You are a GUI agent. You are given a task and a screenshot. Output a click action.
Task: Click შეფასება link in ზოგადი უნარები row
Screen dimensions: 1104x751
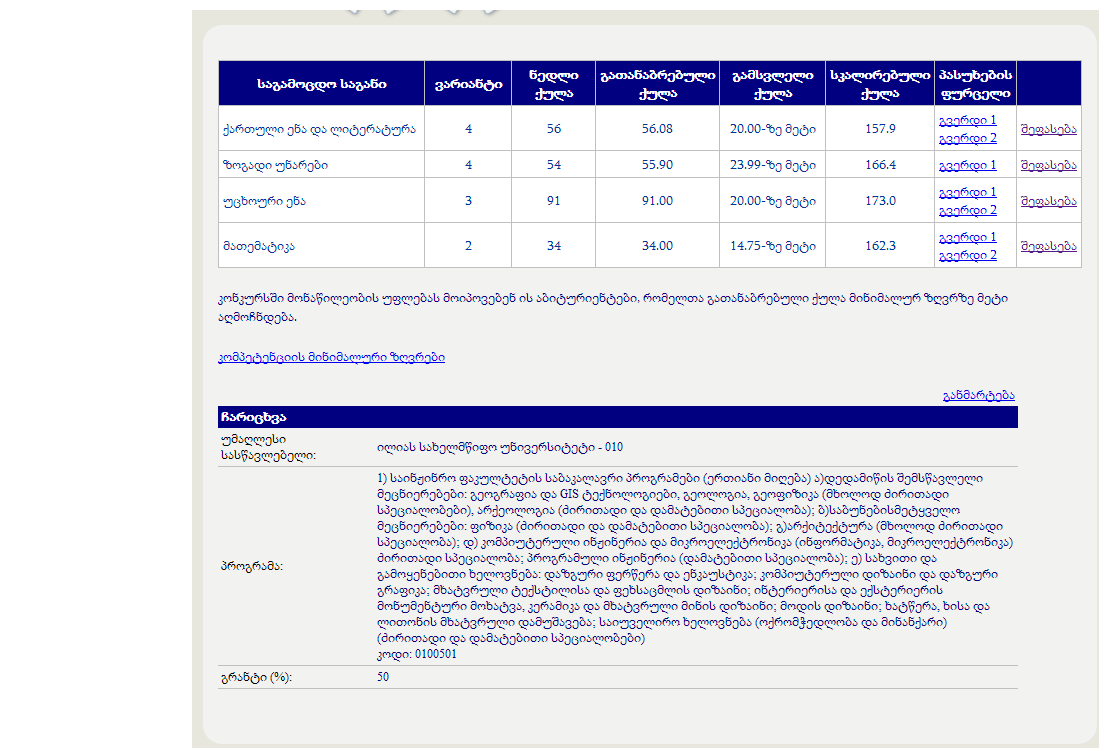coord(1048,165)
